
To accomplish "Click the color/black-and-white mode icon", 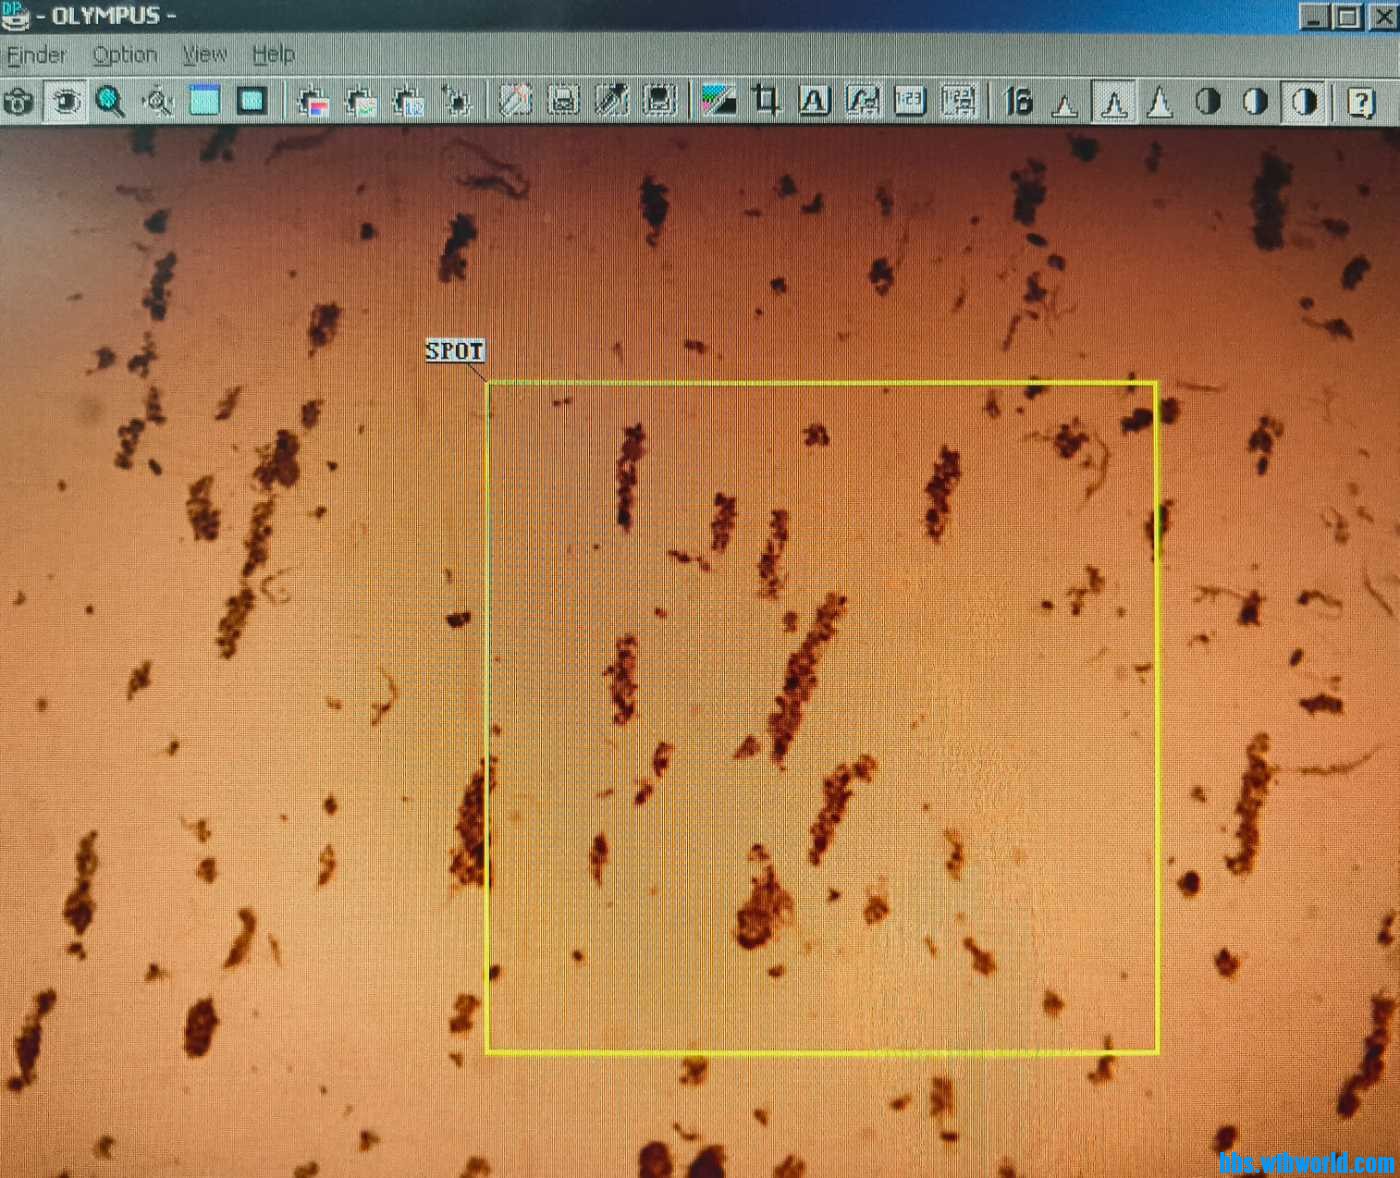I will (719, 101).
